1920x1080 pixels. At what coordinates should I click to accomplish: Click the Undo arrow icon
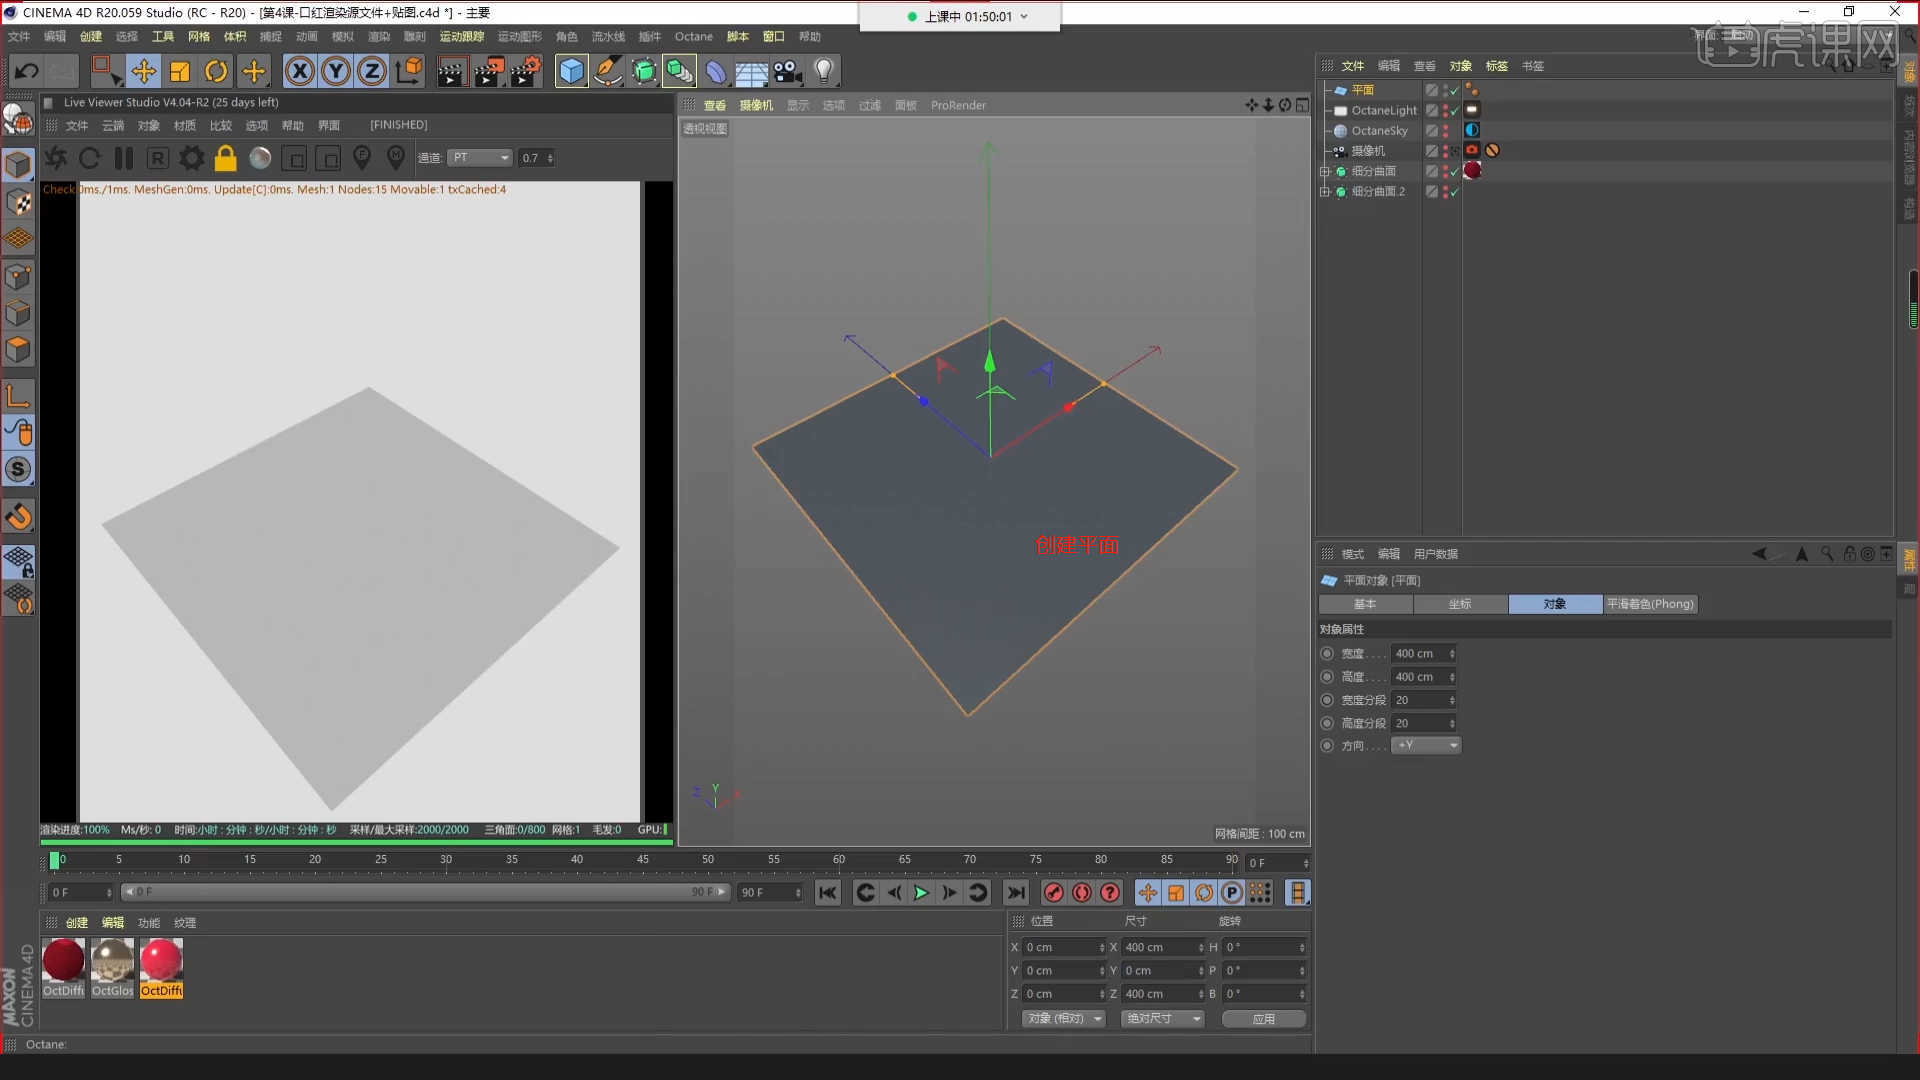(x=27, y=71)
